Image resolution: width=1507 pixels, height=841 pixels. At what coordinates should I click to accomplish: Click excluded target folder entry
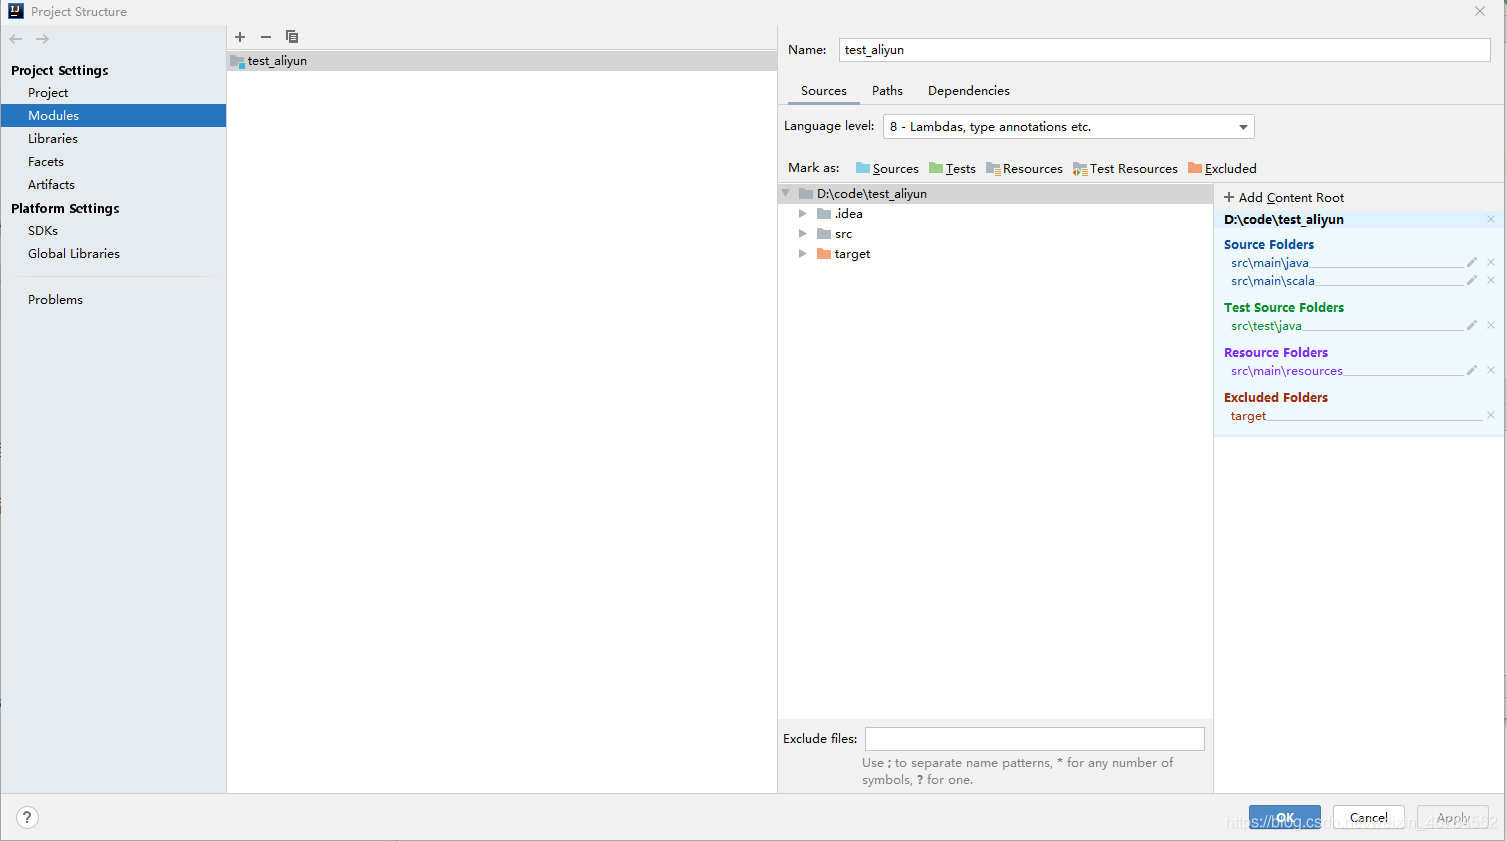point(1248,416)
